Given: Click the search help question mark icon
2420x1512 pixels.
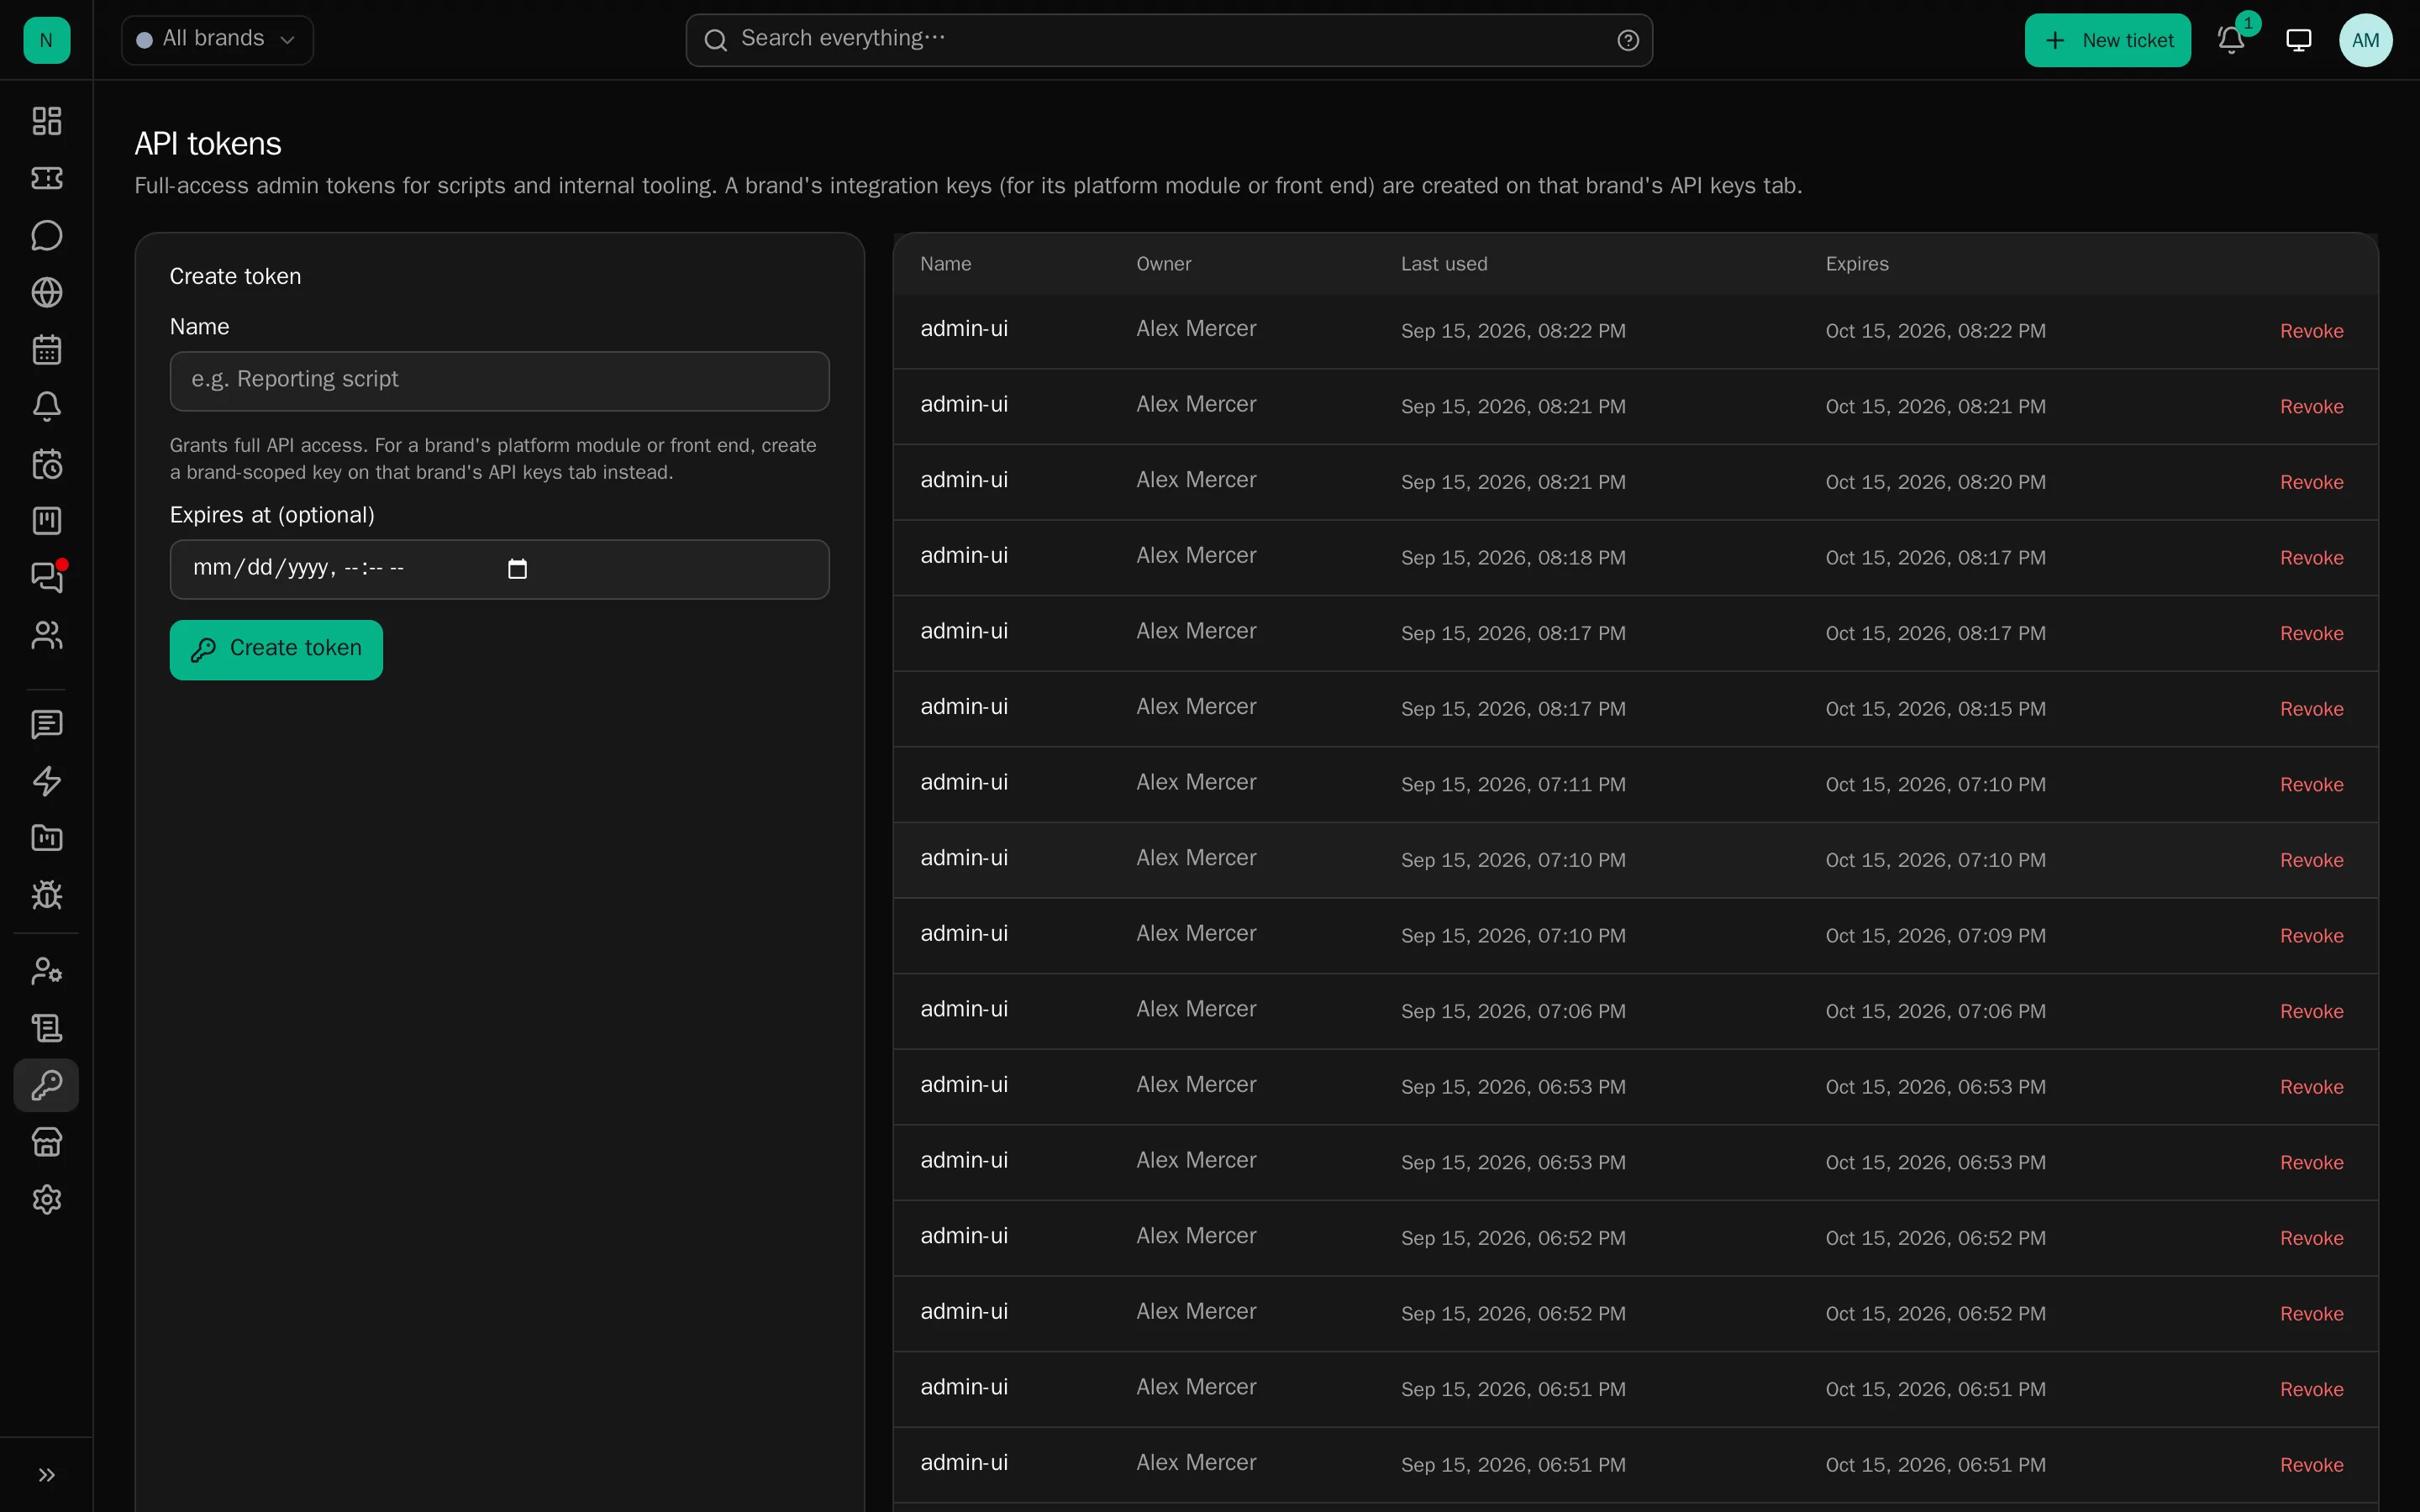Looking at the screenshot, I should coord(1628,40).
